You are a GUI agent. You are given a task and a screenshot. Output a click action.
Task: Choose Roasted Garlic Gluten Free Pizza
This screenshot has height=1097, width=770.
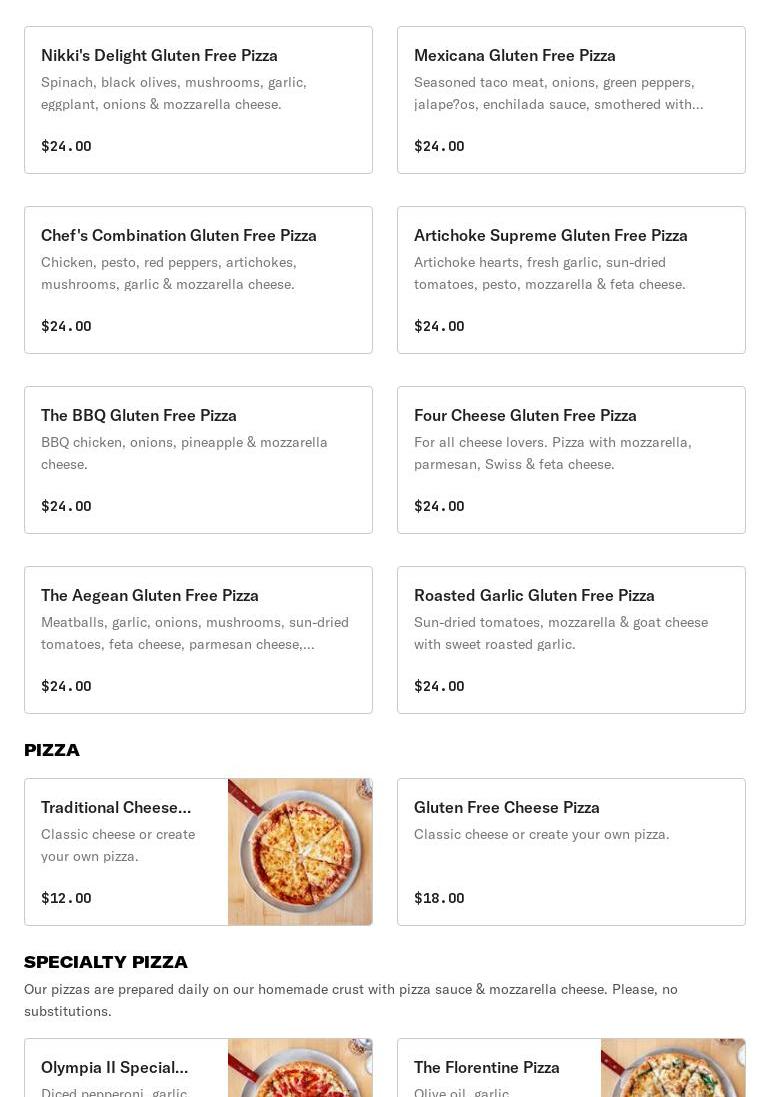tap(534, 596)
